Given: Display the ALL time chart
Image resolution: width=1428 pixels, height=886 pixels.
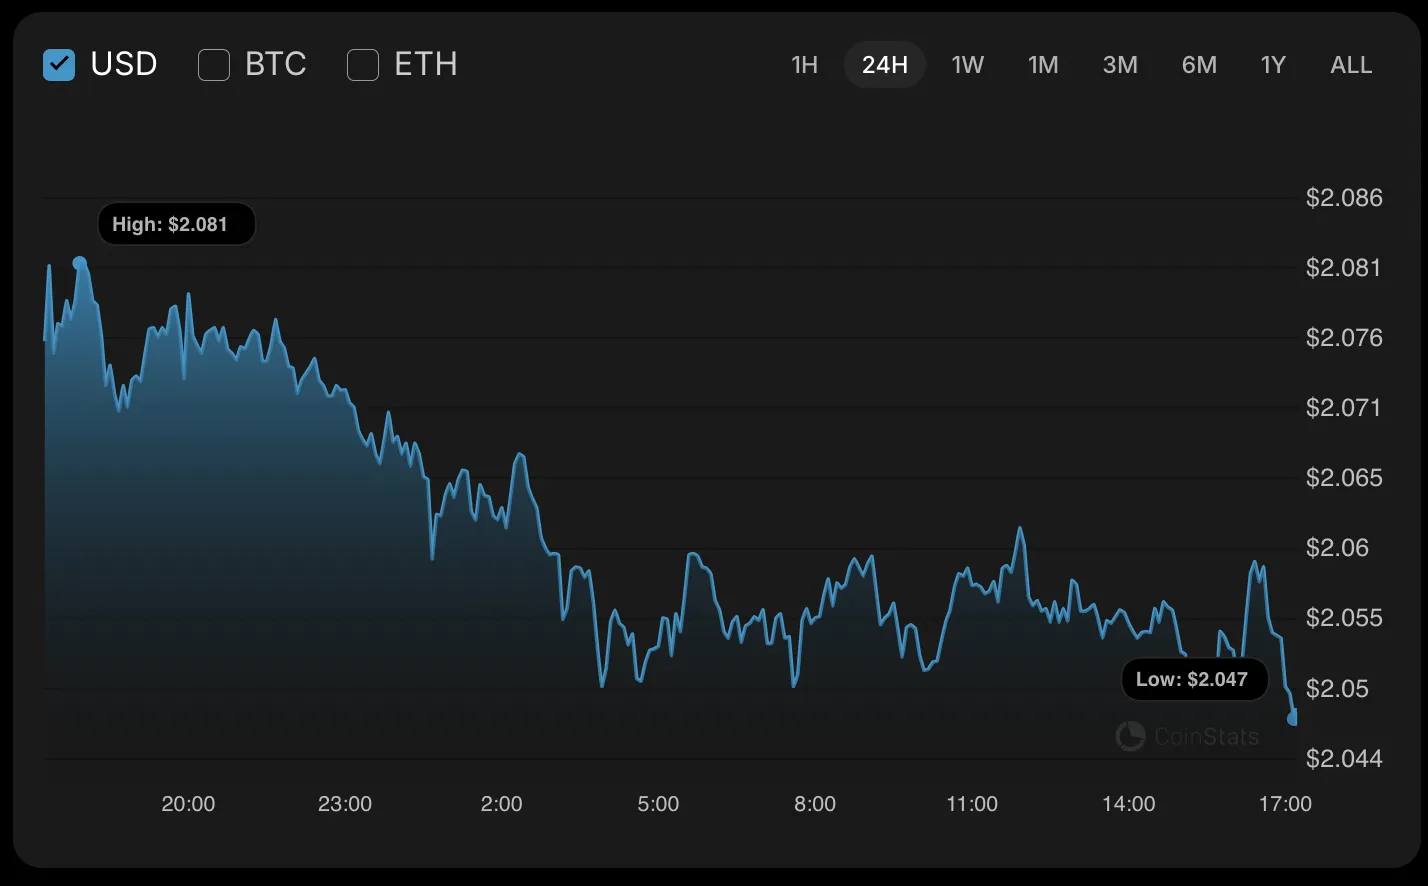Looking at the screenshot, I should 1350,64.
